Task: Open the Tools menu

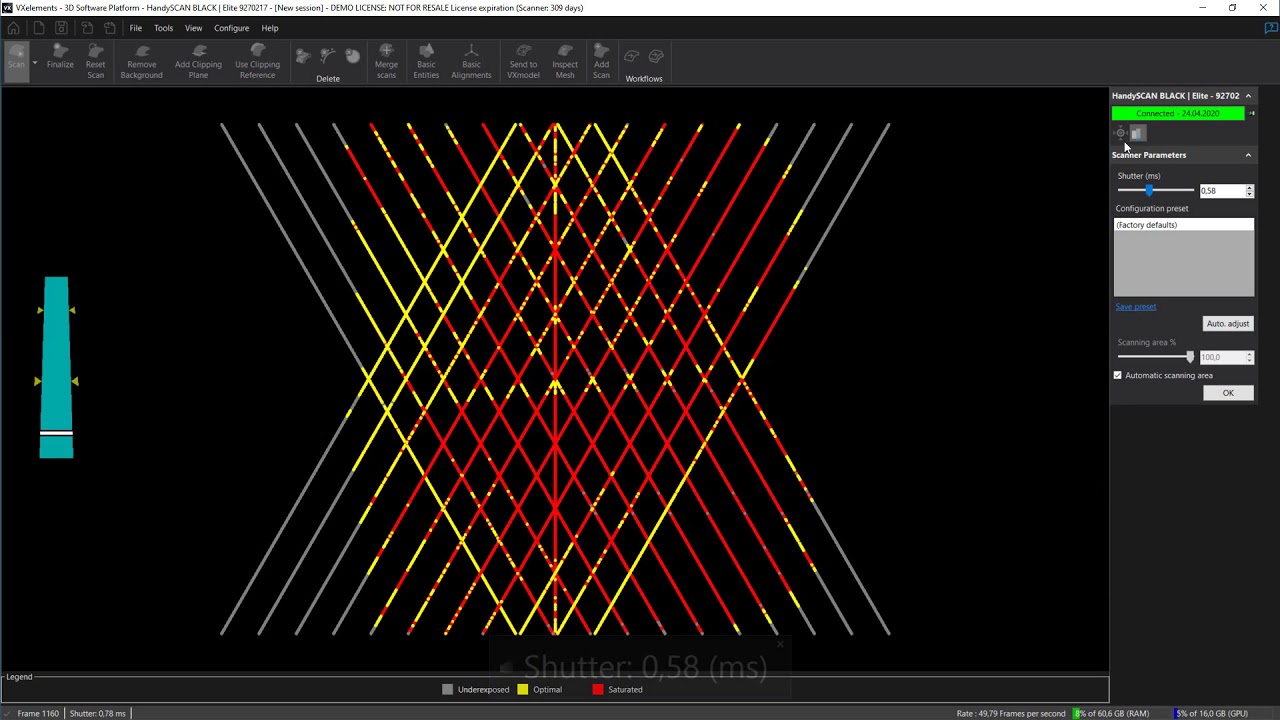Action: pos(163,28)
